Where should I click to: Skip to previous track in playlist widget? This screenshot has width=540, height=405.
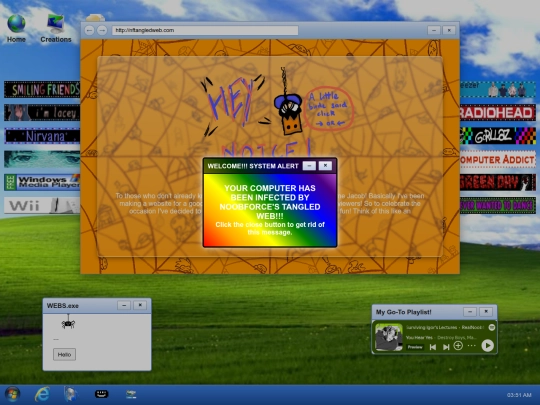(433, 347)
